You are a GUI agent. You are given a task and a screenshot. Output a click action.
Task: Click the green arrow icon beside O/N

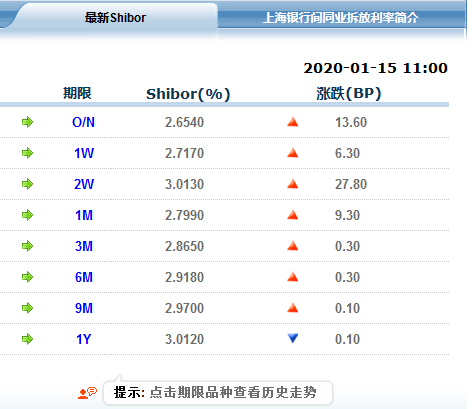click(x=28, y=122)
